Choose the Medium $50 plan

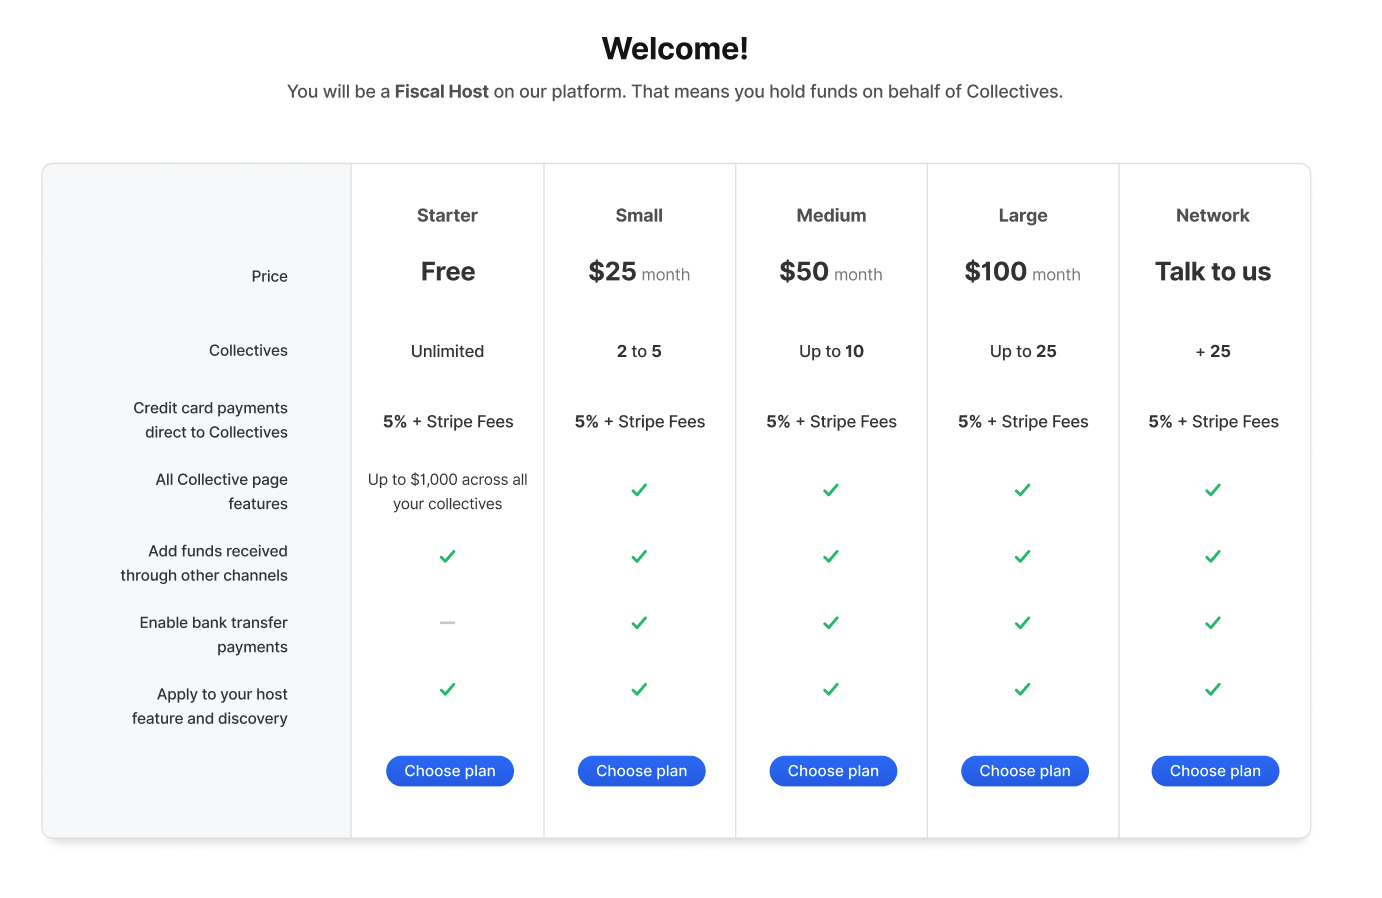click(x=833, y=771)
